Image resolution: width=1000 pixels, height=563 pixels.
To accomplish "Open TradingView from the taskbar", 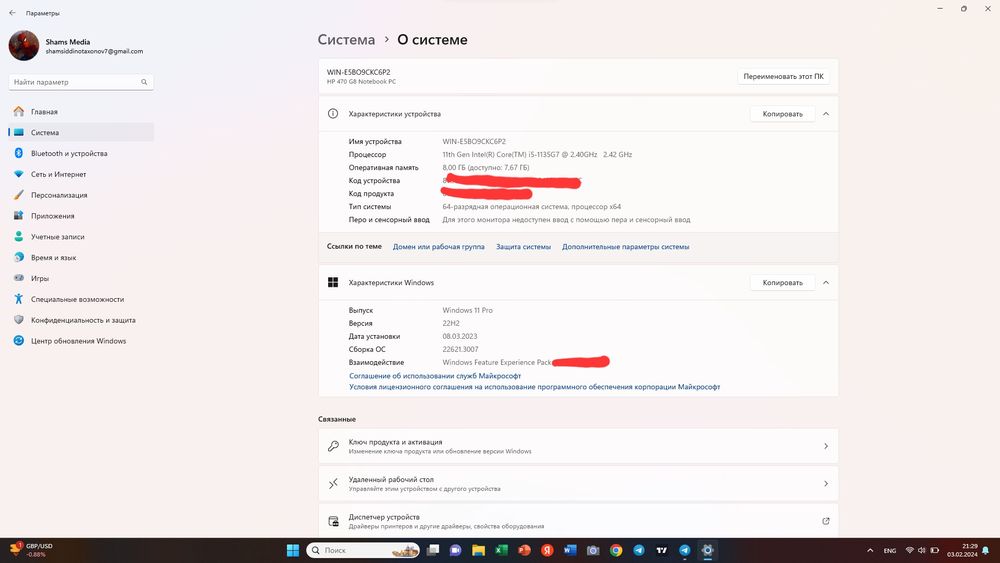I will (661, 550).
